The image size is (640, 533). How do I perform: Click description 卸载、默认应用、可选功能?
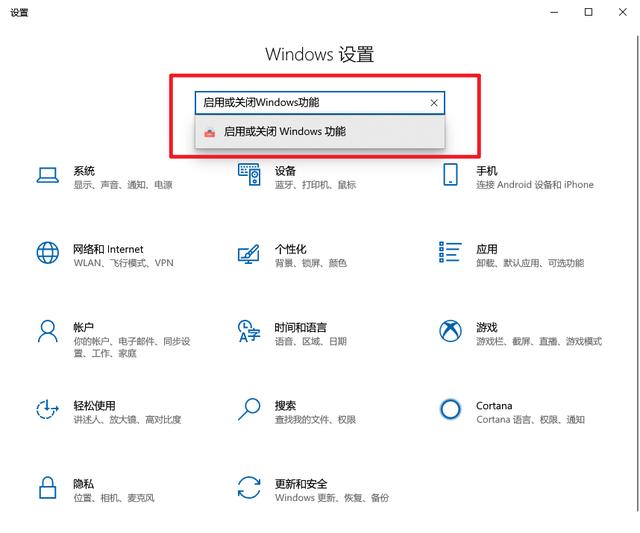tap(530, 263)
